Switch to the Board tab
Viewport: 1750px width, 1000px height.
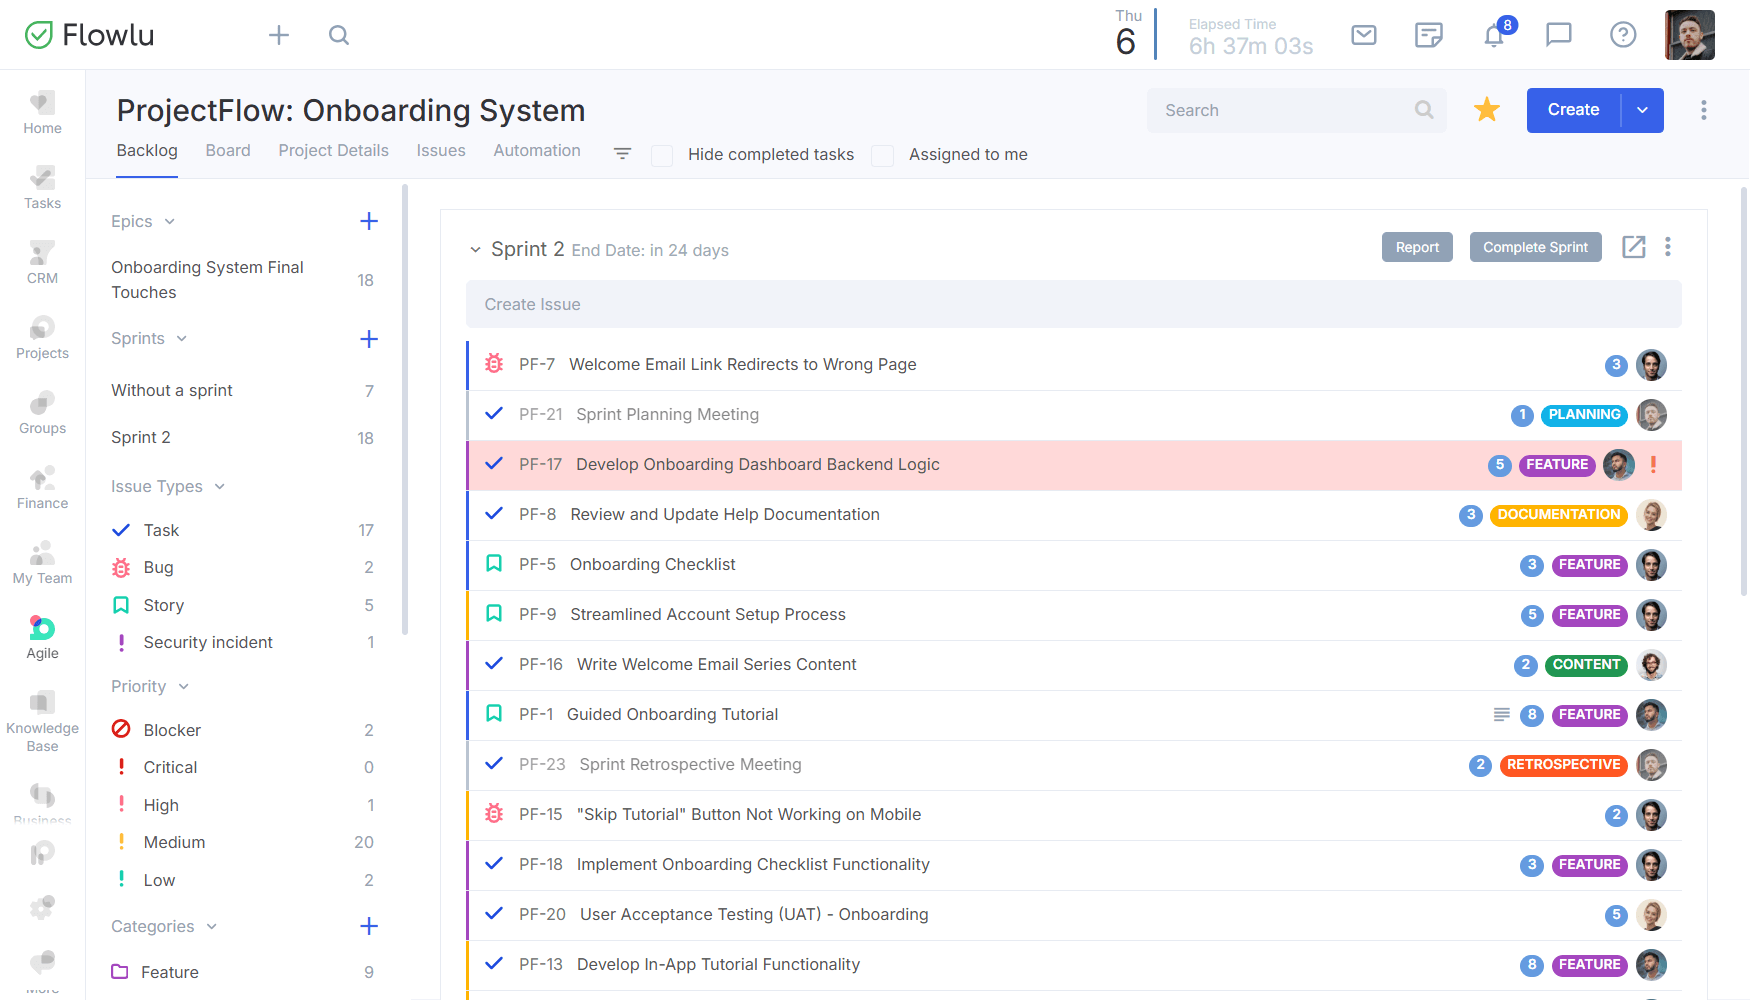pyautogui.click(x=228, y=151)
